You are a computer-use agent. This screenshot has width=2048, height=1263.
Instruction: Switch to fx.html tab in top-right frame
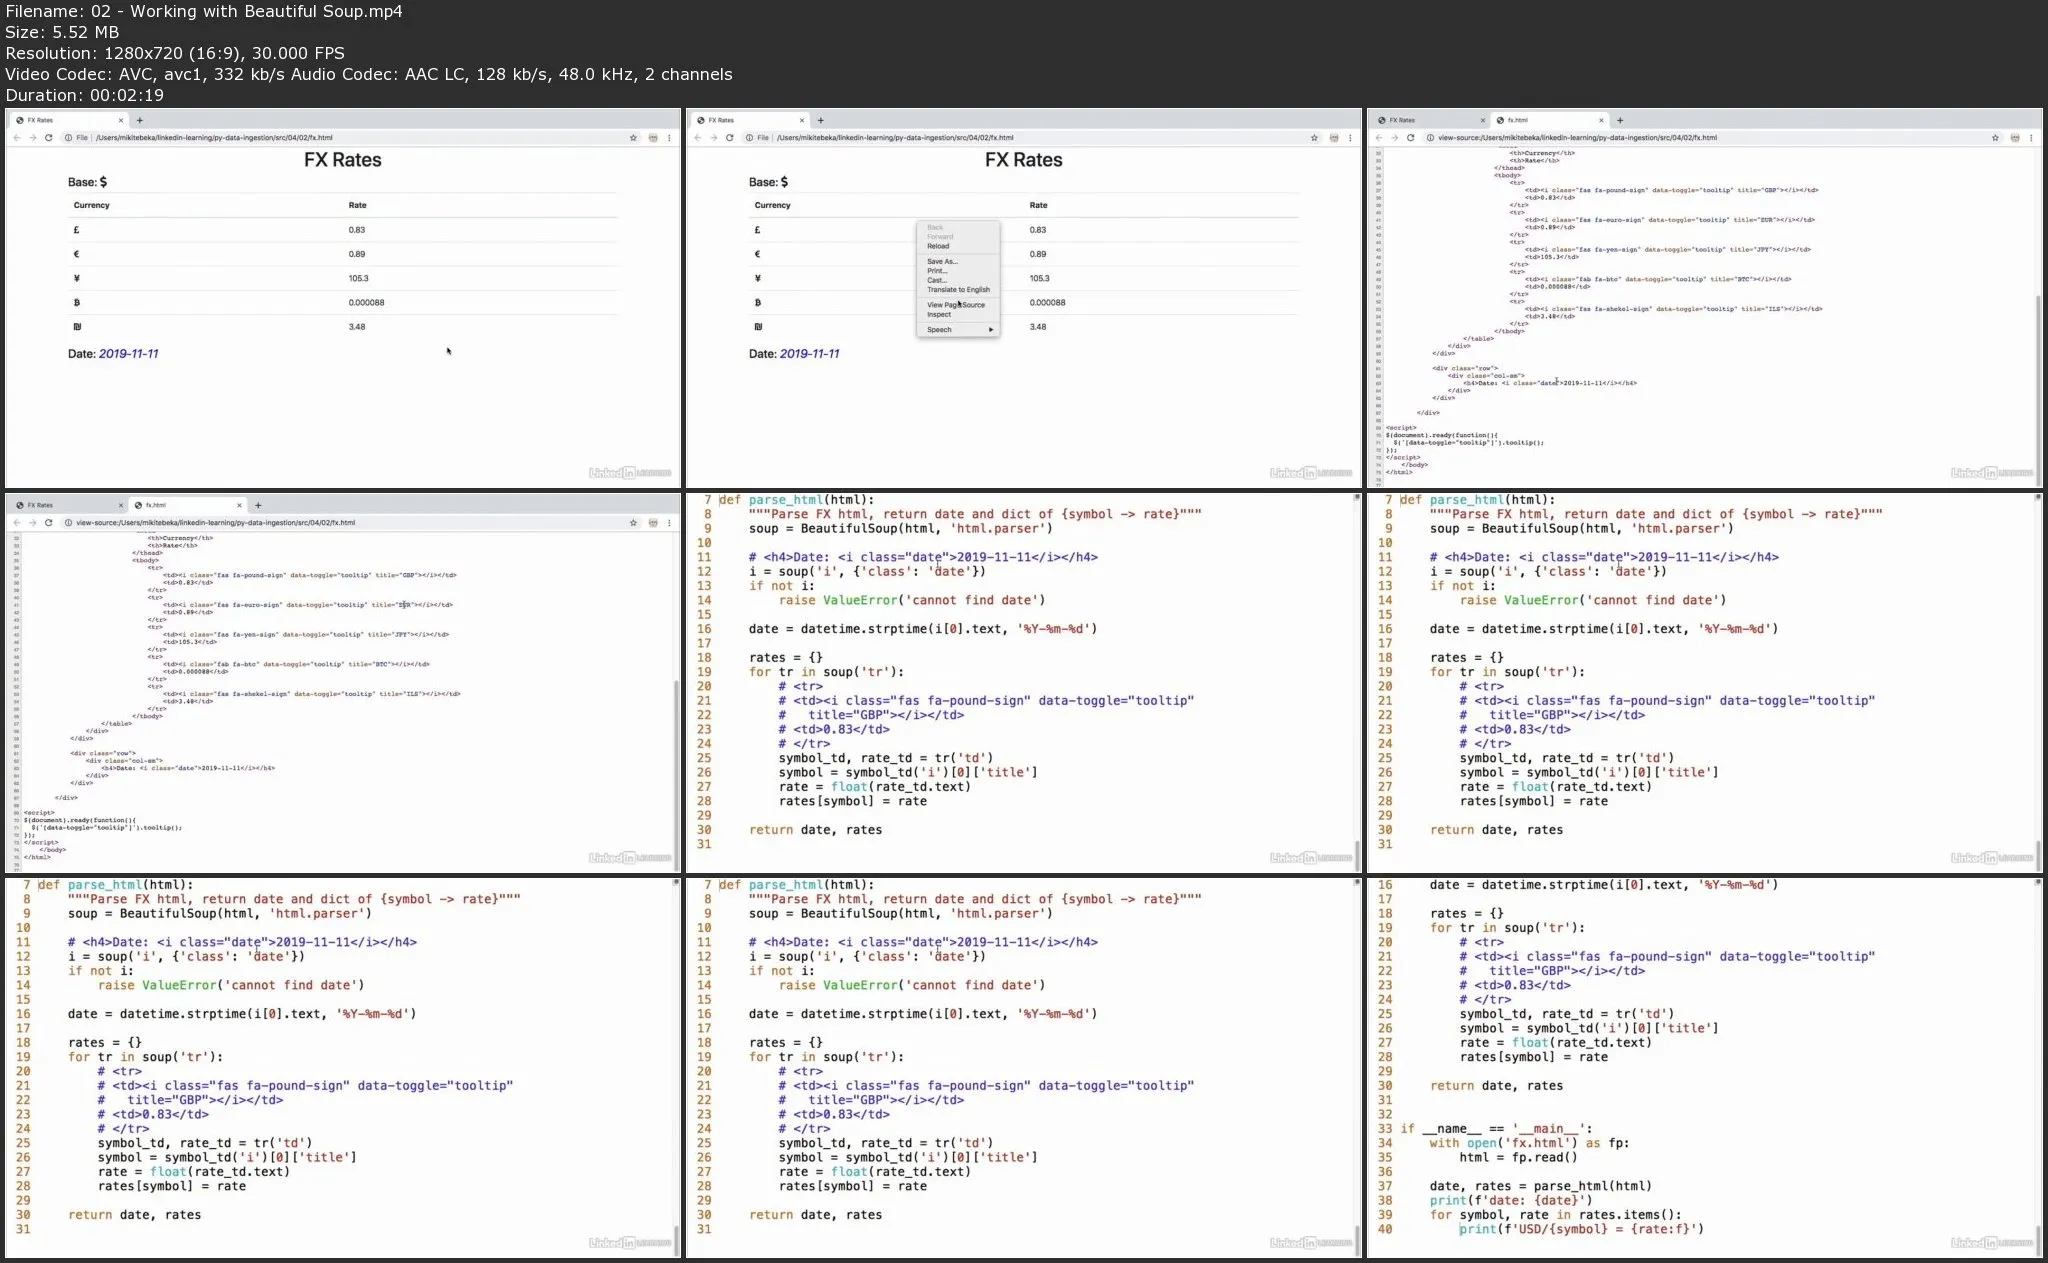pos(1518,120)
